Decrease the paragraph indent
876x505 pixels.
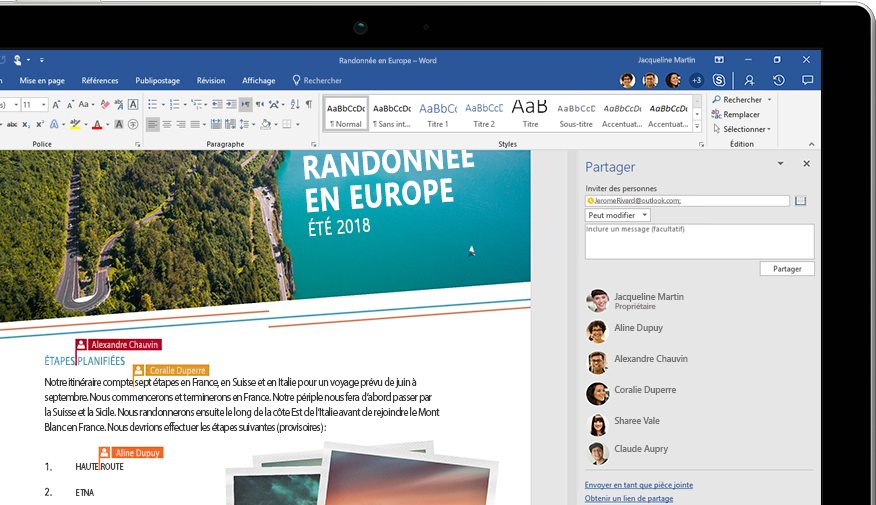[x=217, y=104]
